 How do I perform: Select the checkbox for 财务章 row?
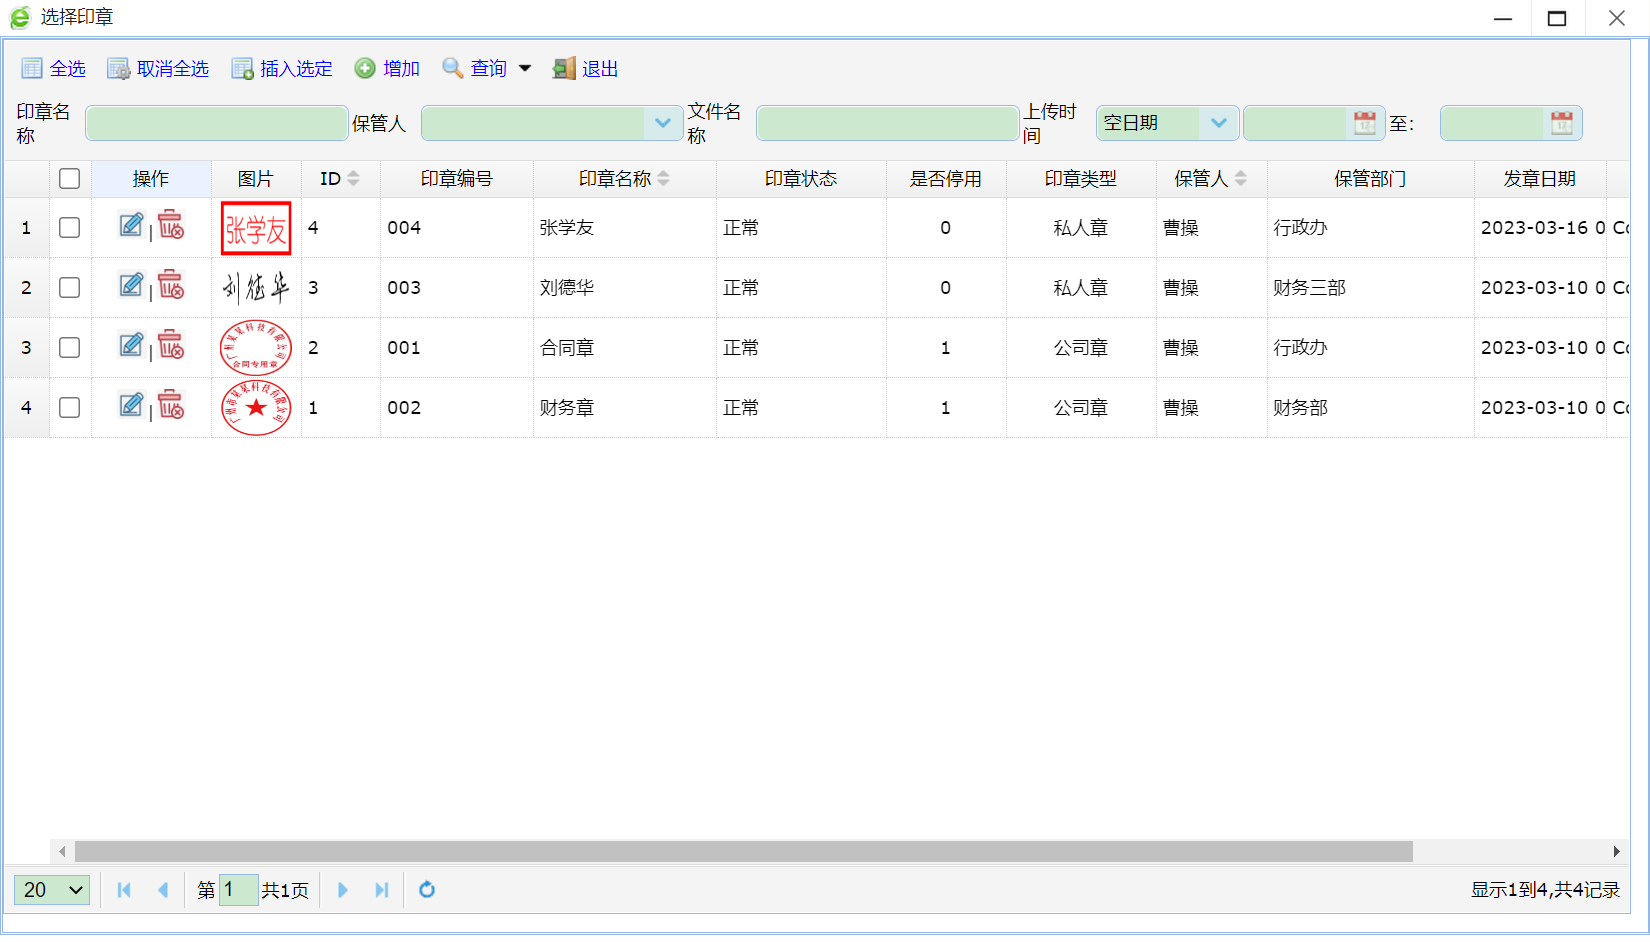click(69, 408)
